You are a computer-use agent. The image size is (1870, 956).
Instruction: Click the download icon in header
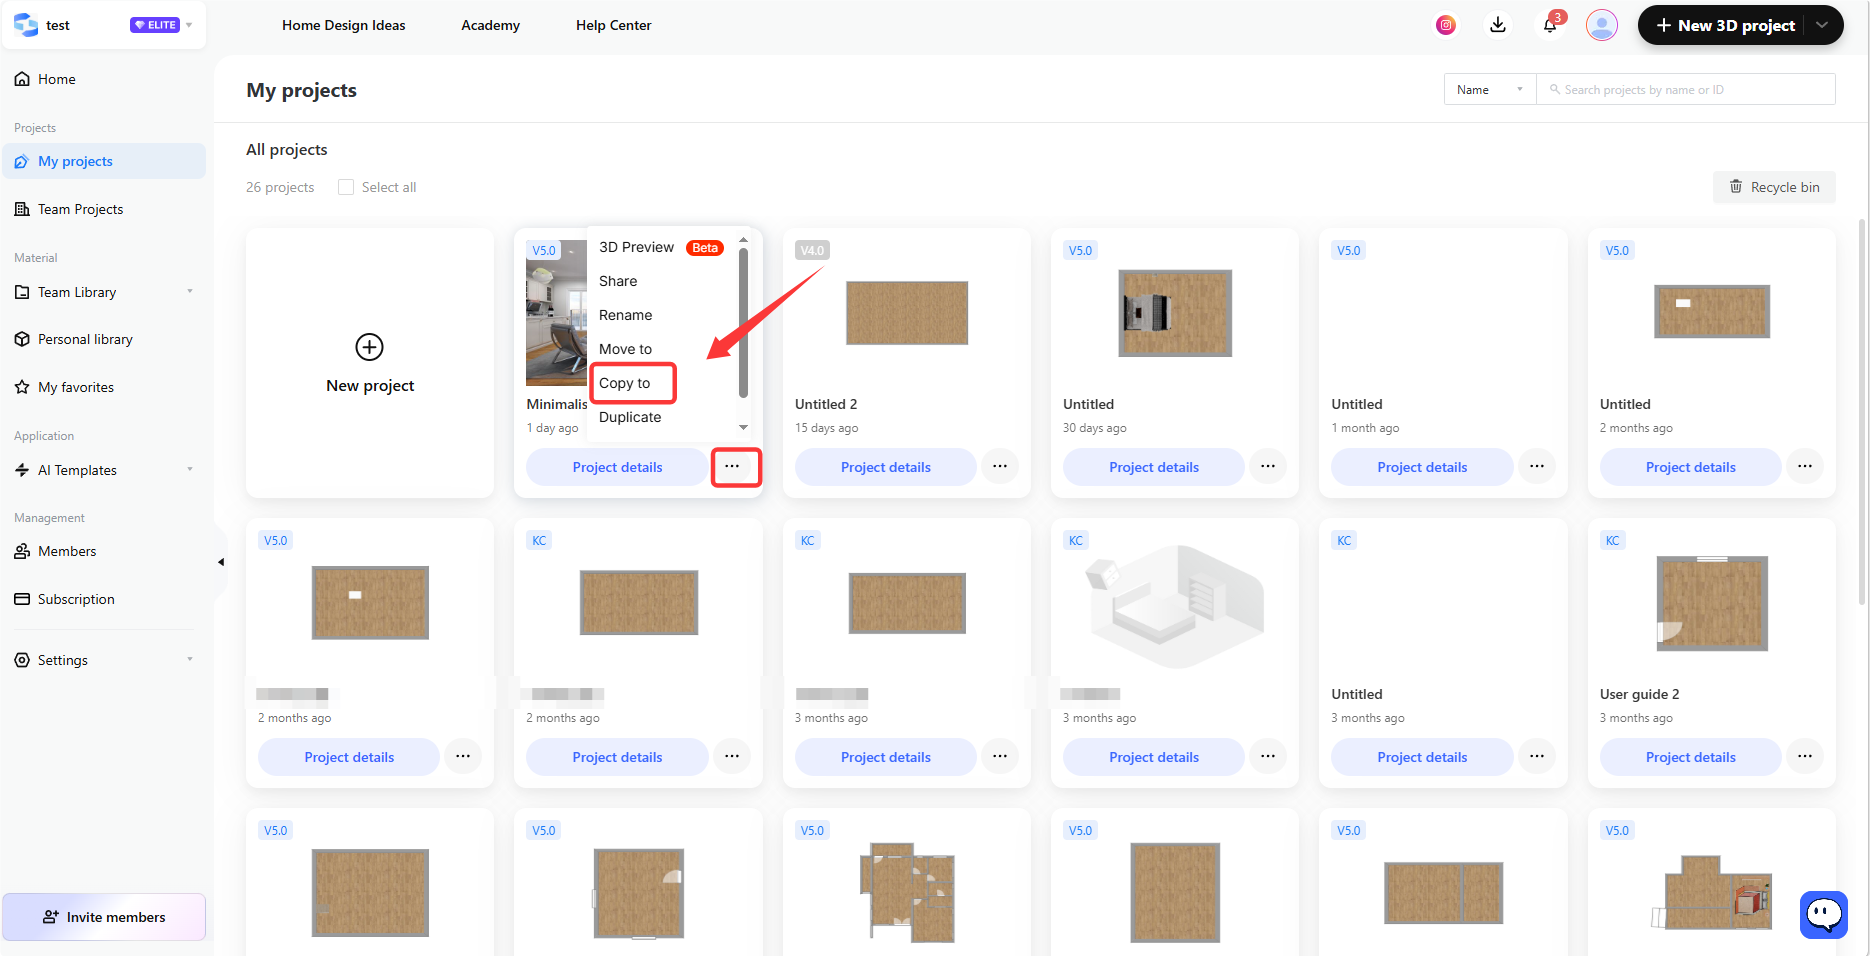[x=1498, y=25]
